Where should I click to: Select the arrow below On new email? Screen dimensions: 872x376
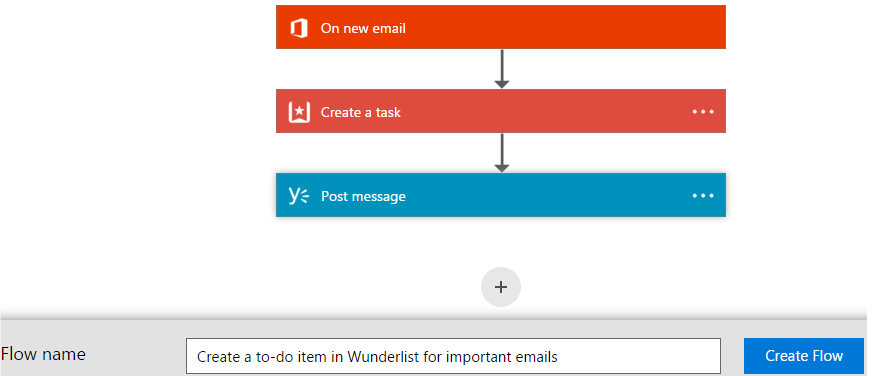point(502,69)
